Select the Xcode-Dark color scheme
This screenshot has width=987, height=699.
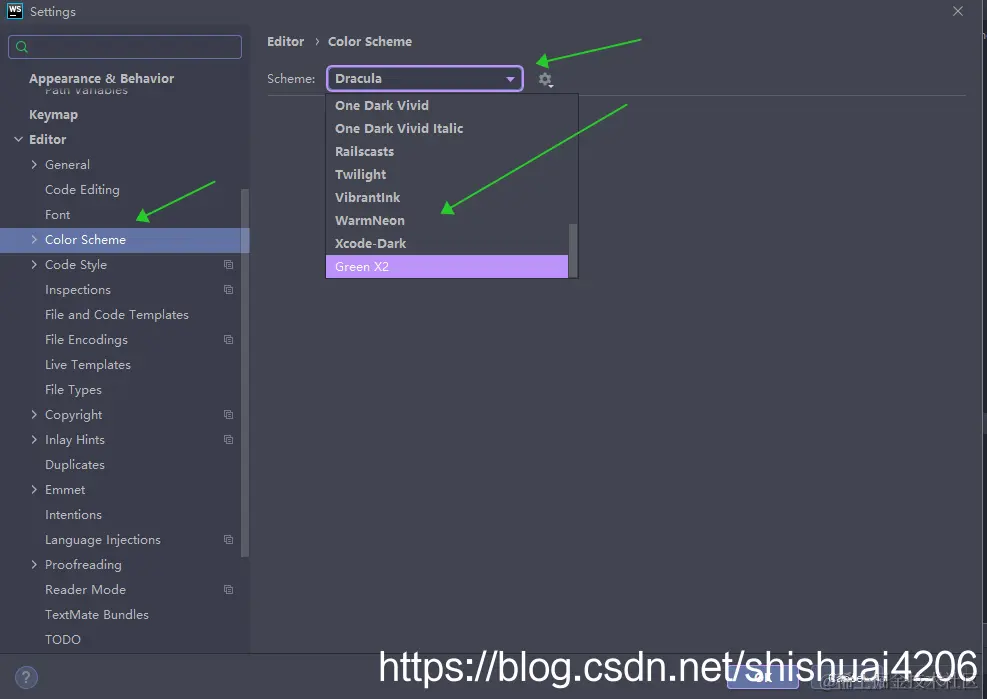[x=447, y=244]
